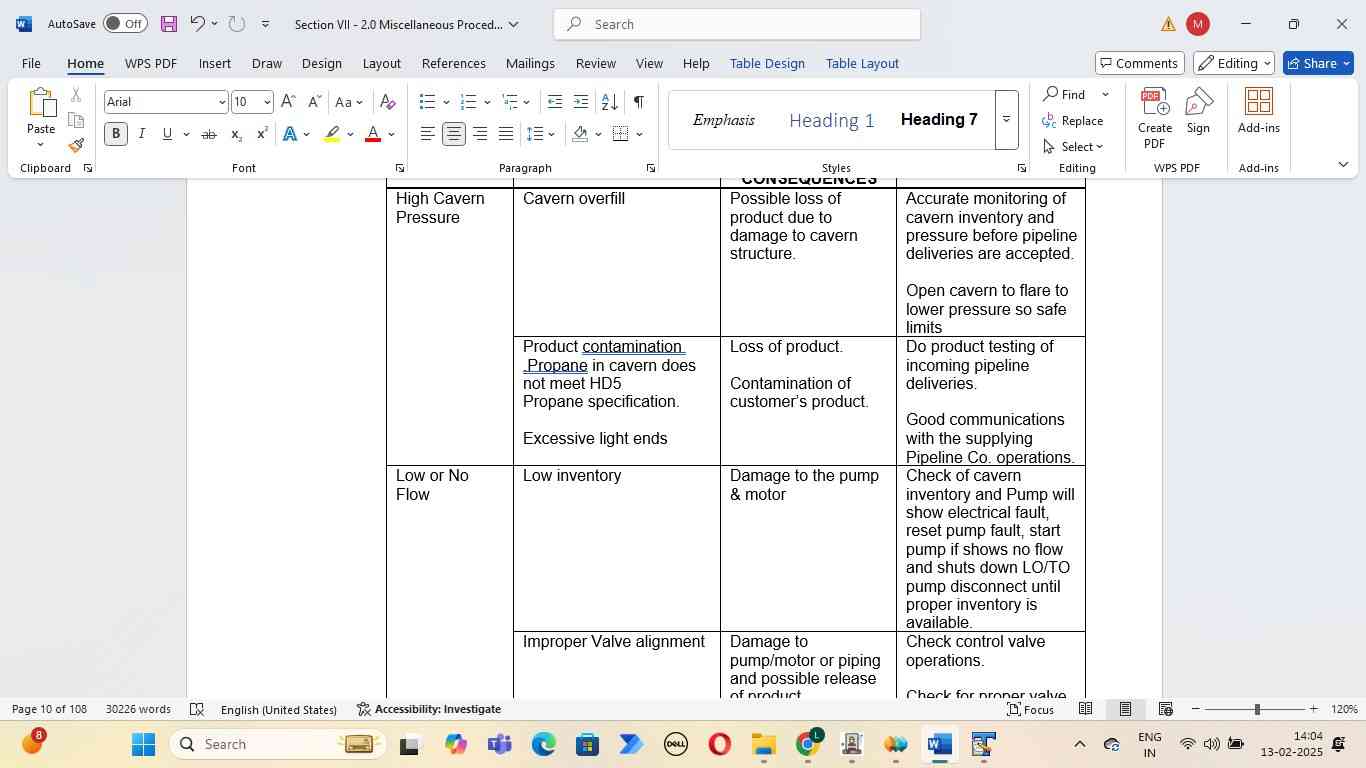The image size is (1366, 768).
Task: Click the title bar Search box
Action: (x=737, y=24)
